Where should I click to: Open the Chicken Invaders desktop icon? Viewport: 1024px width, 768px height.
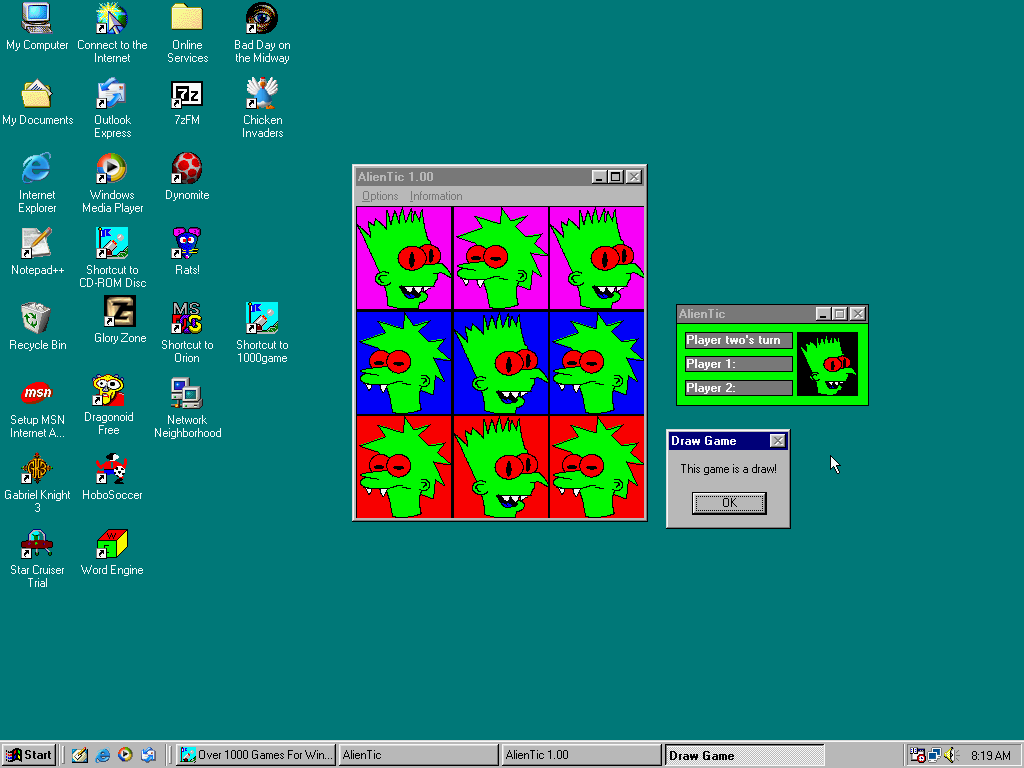pyautogui.click(x=262, y=96)
